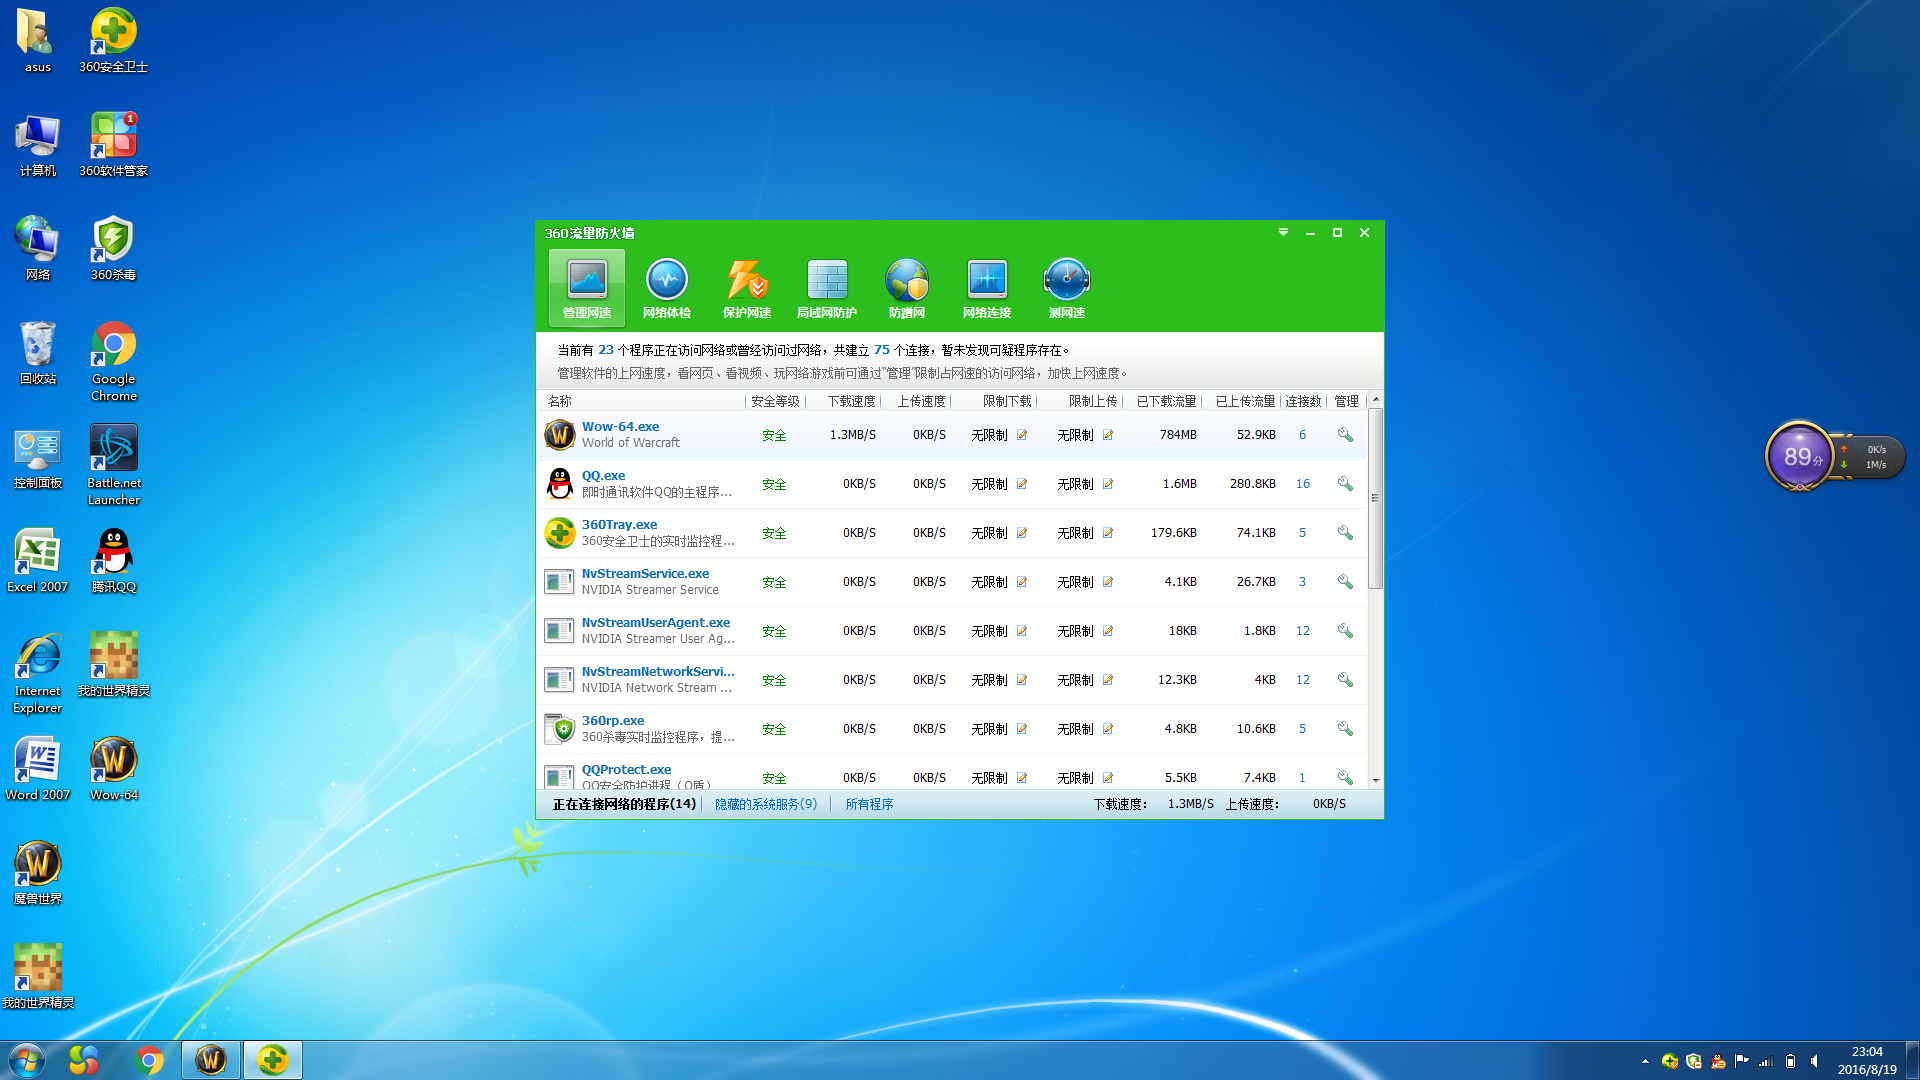This screenshot has height=1080, width=1920.
Task: Open the 防蹭网 tab
Action: click(907, 287)
